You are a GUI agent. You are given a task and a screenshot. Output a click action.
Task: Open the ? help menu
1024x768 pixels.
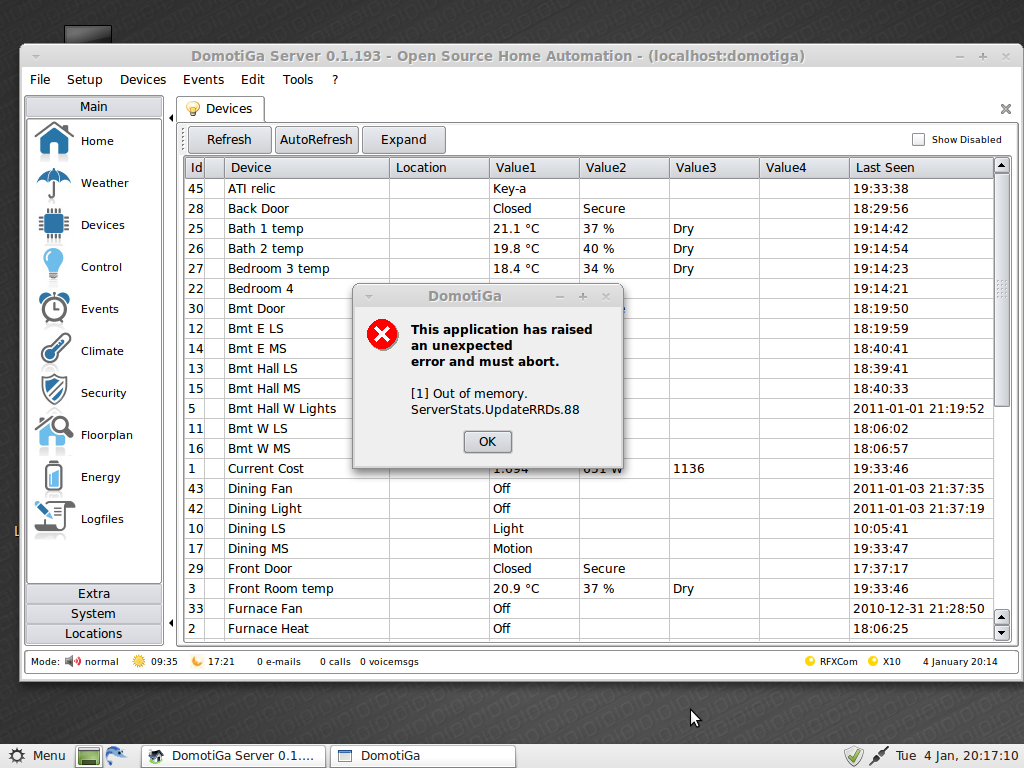pos(335,80)
